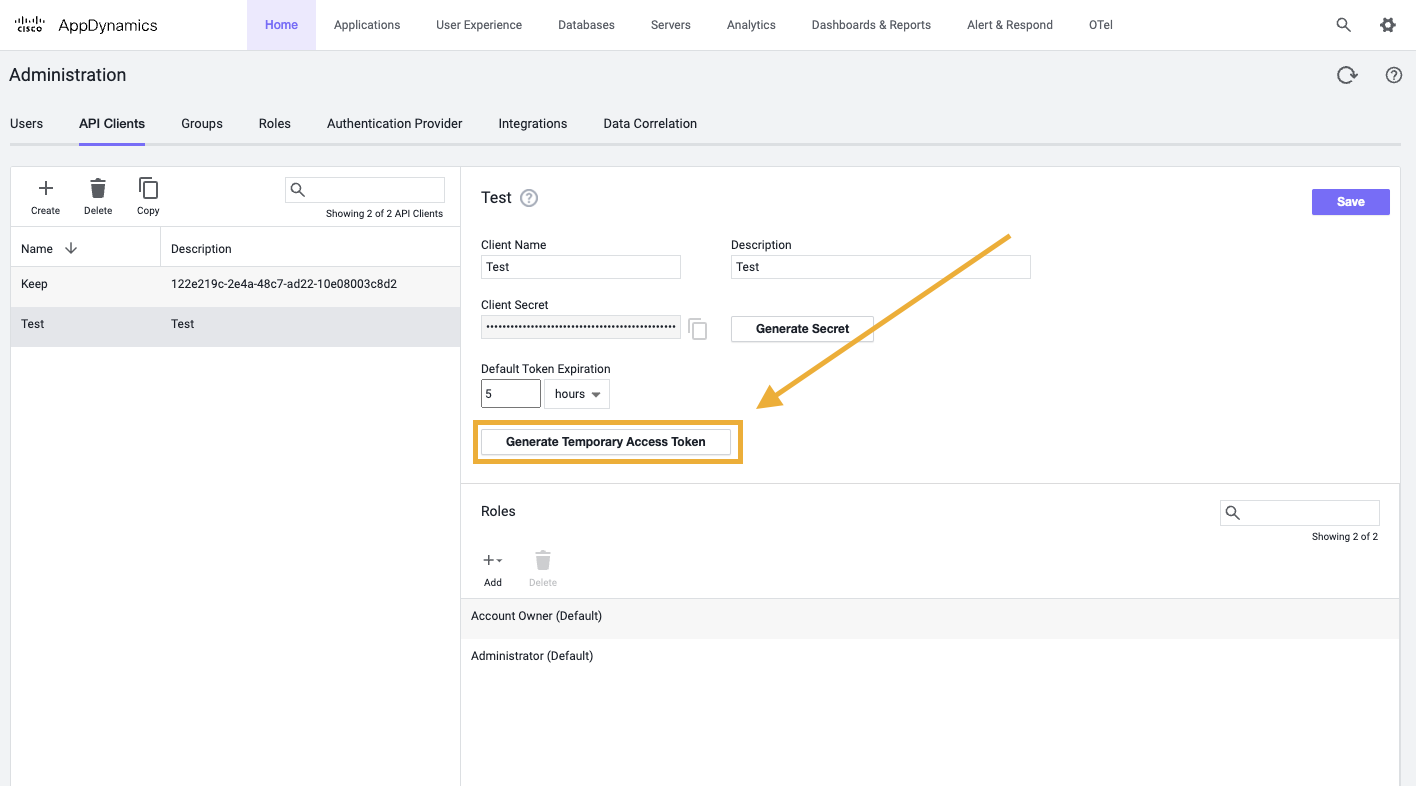Click the Client Secret masked field
This screenshot has width=1416, height=786.
pyautogui.click(x=581, y=327)
